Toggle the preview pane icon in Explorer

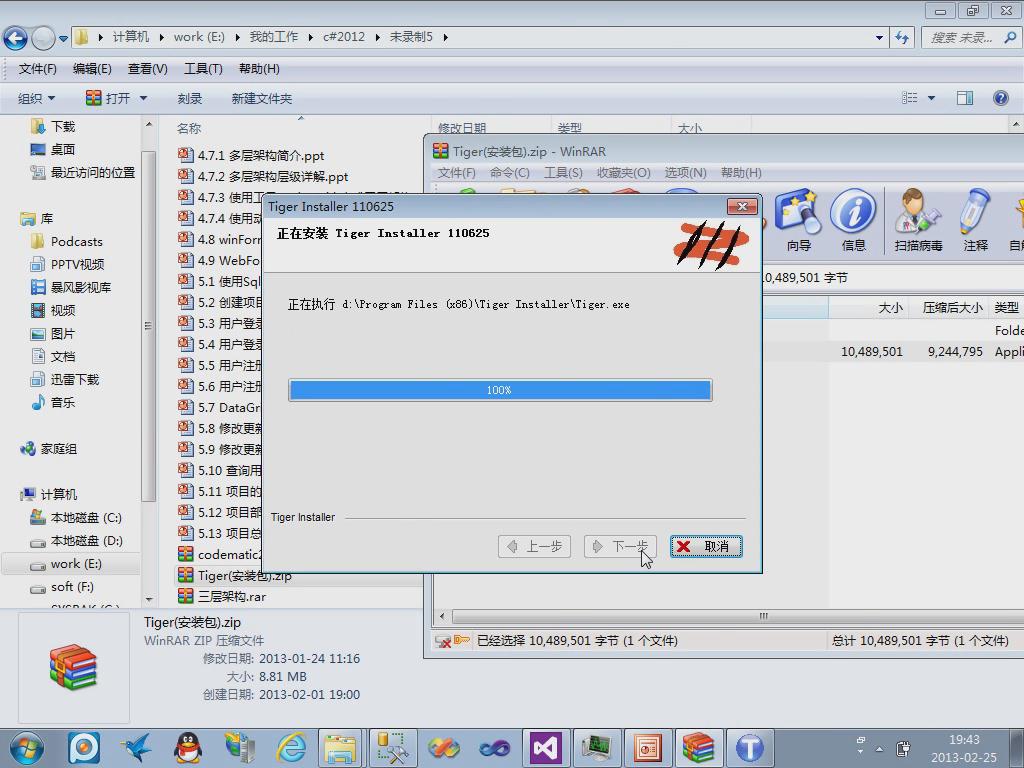click(x=965, y=98)
